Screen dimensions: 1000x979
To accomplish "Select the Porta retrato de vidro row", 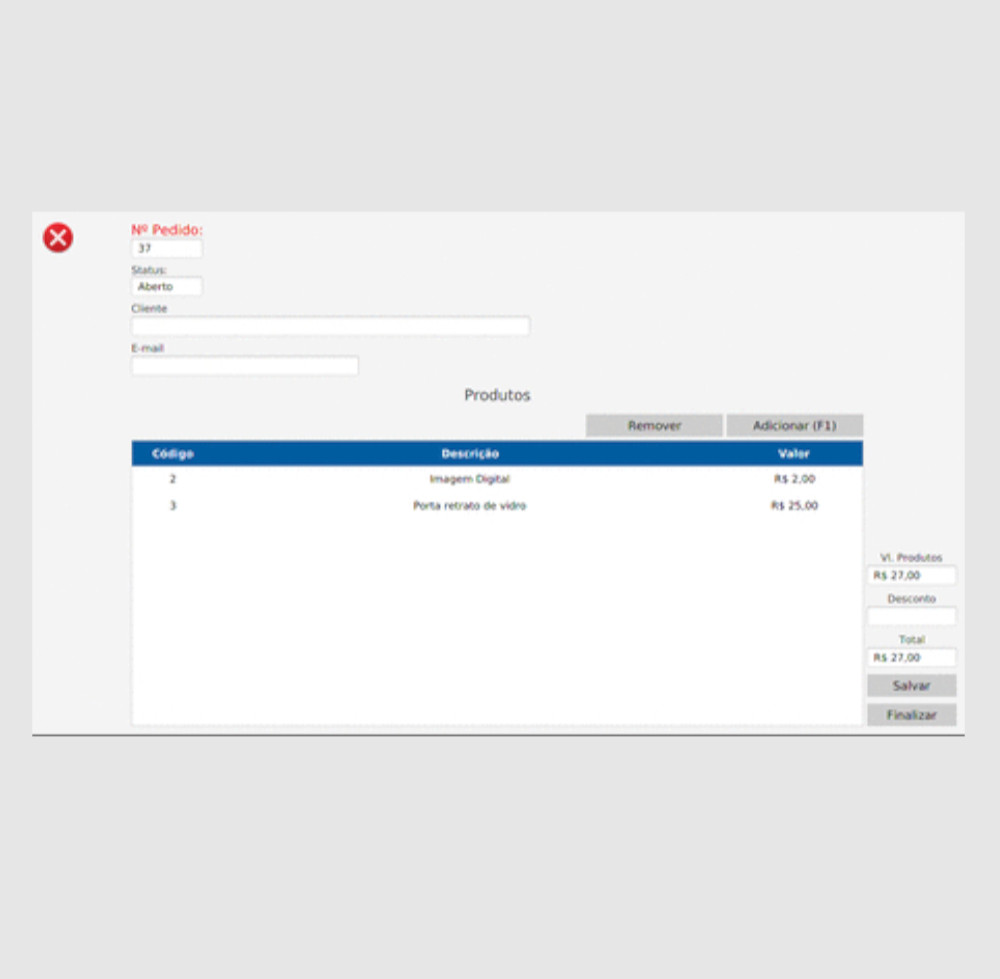I will 469,506.
